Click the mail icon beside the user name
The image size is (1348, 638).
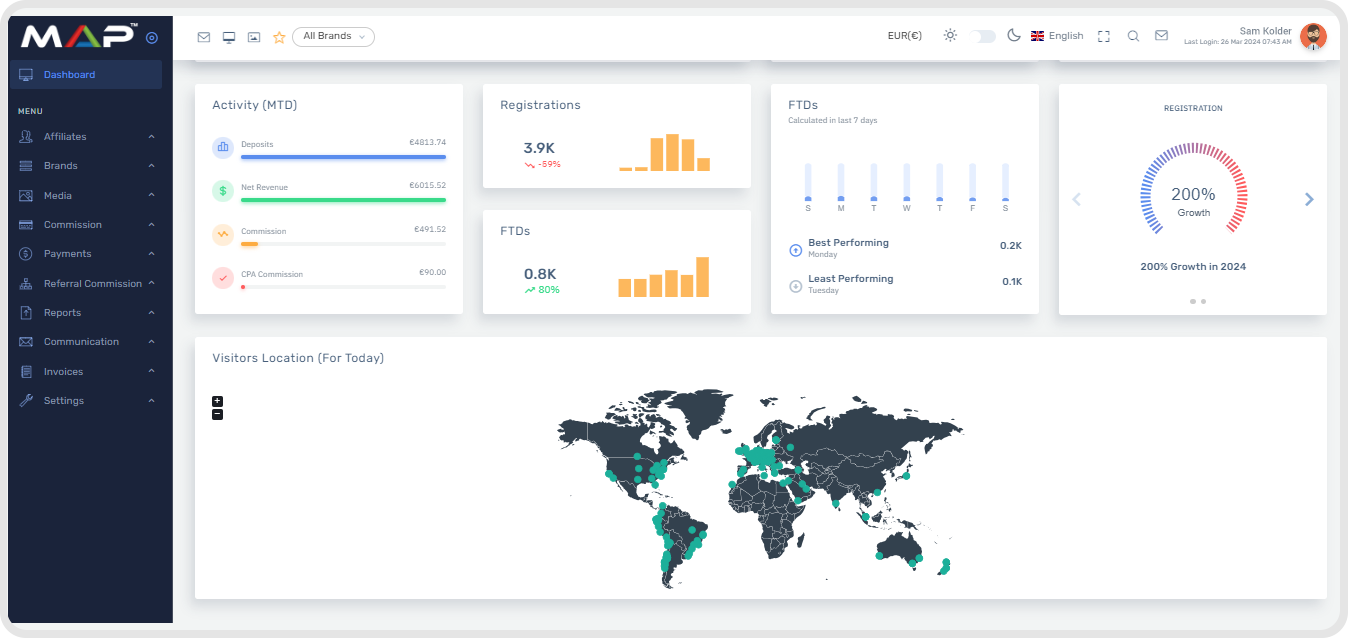coord(1161,35)
